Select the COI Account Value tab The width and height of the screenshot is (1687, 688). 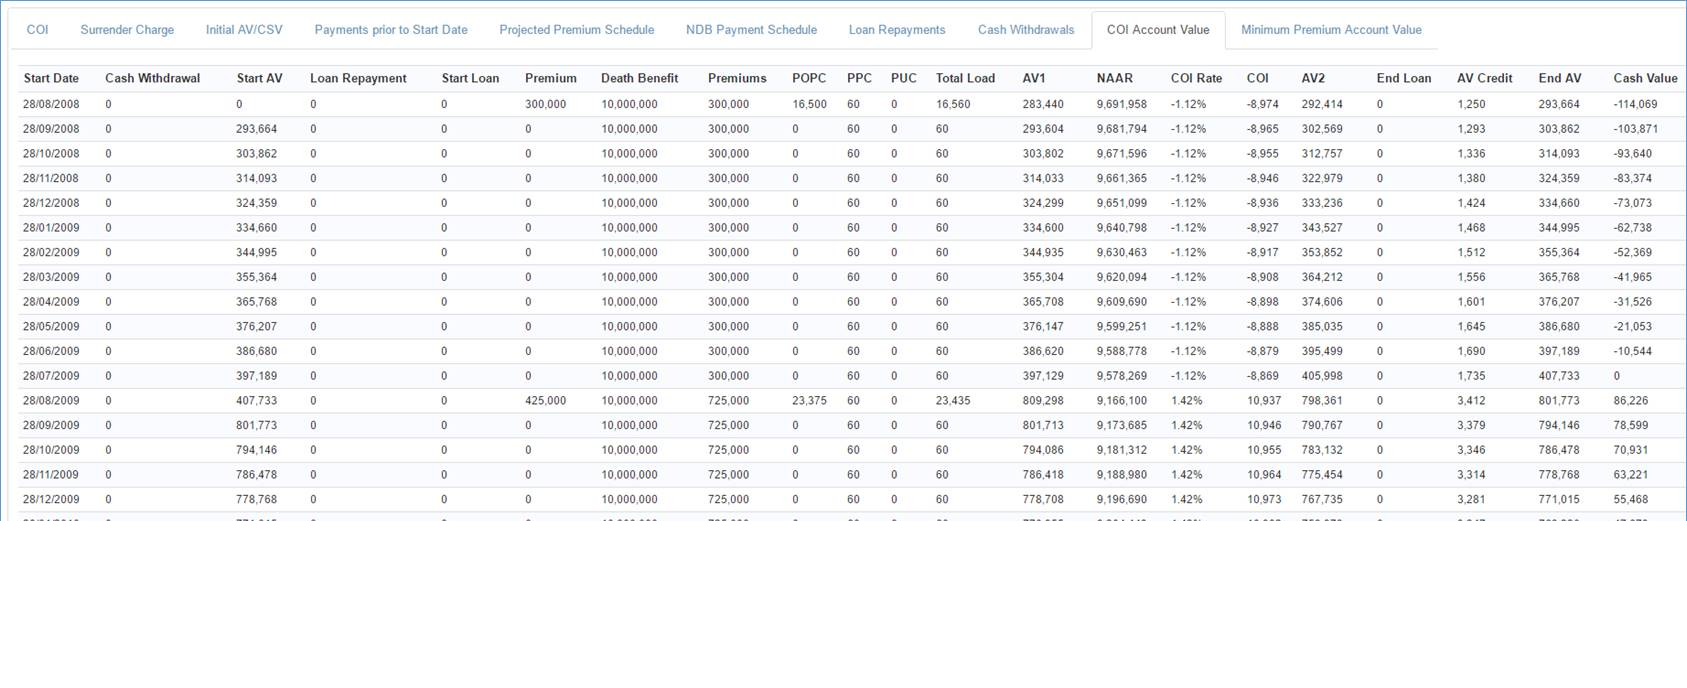(1158, 30)
